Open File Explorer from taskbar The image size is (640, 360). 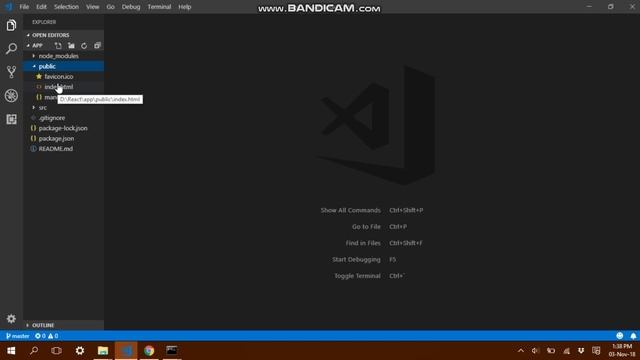(103, 351)
